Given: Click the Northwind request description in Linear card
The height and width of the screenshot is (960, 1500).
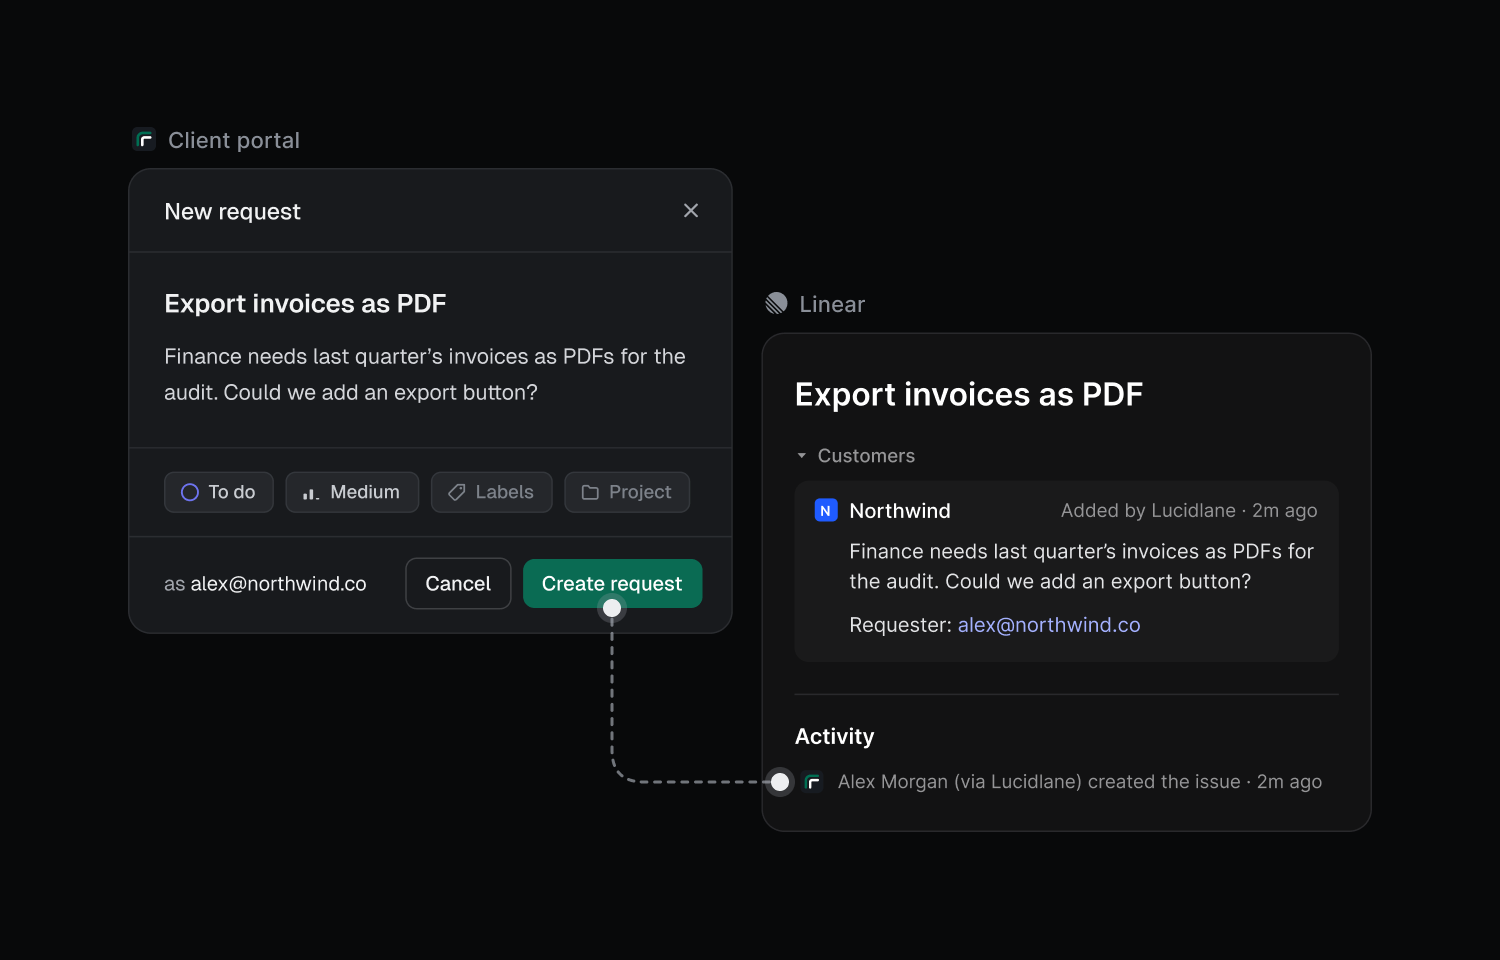Looking at the screenshot, I should point(1081,566).
